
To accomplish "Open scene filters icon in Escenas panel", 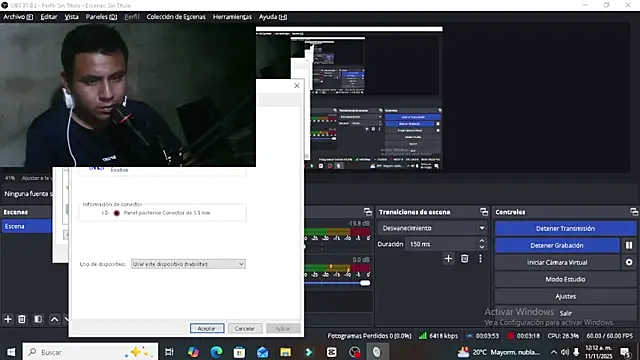I will pos(38,319).
